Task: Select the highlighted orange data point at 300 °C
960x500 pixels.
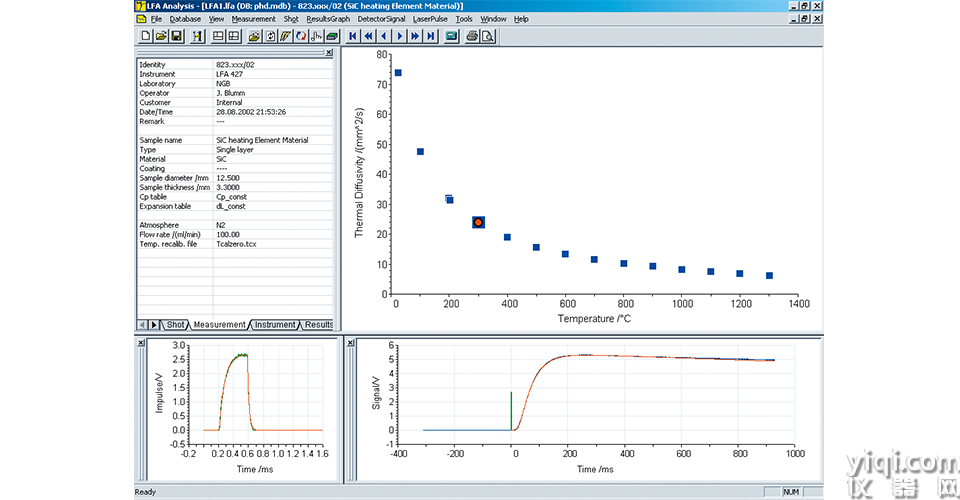Action: 478,222
